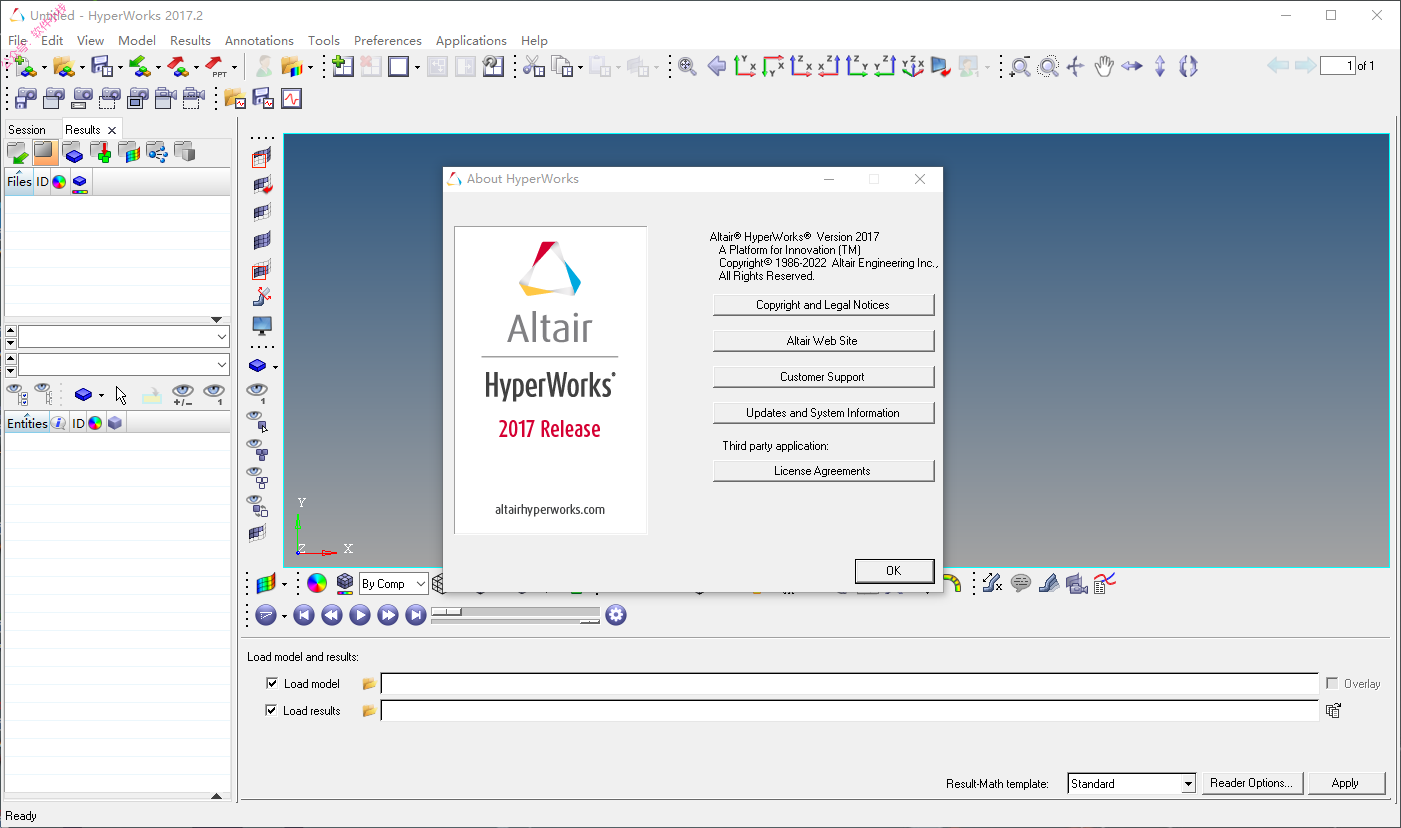1401x828 pixels.
Task: Click the arrow cursor selector icon in browser
Action: (121, 395)
